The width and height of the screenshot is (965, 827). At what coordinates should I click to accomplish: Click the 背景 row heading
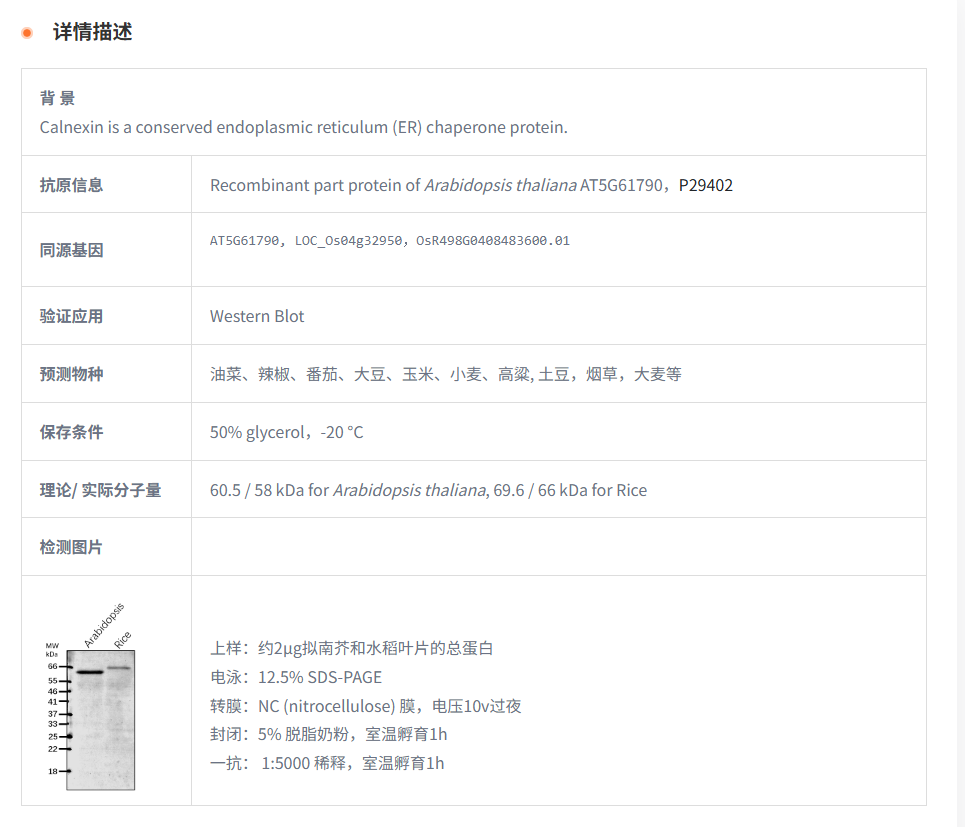pyautogui.click(x=57, y=98)
